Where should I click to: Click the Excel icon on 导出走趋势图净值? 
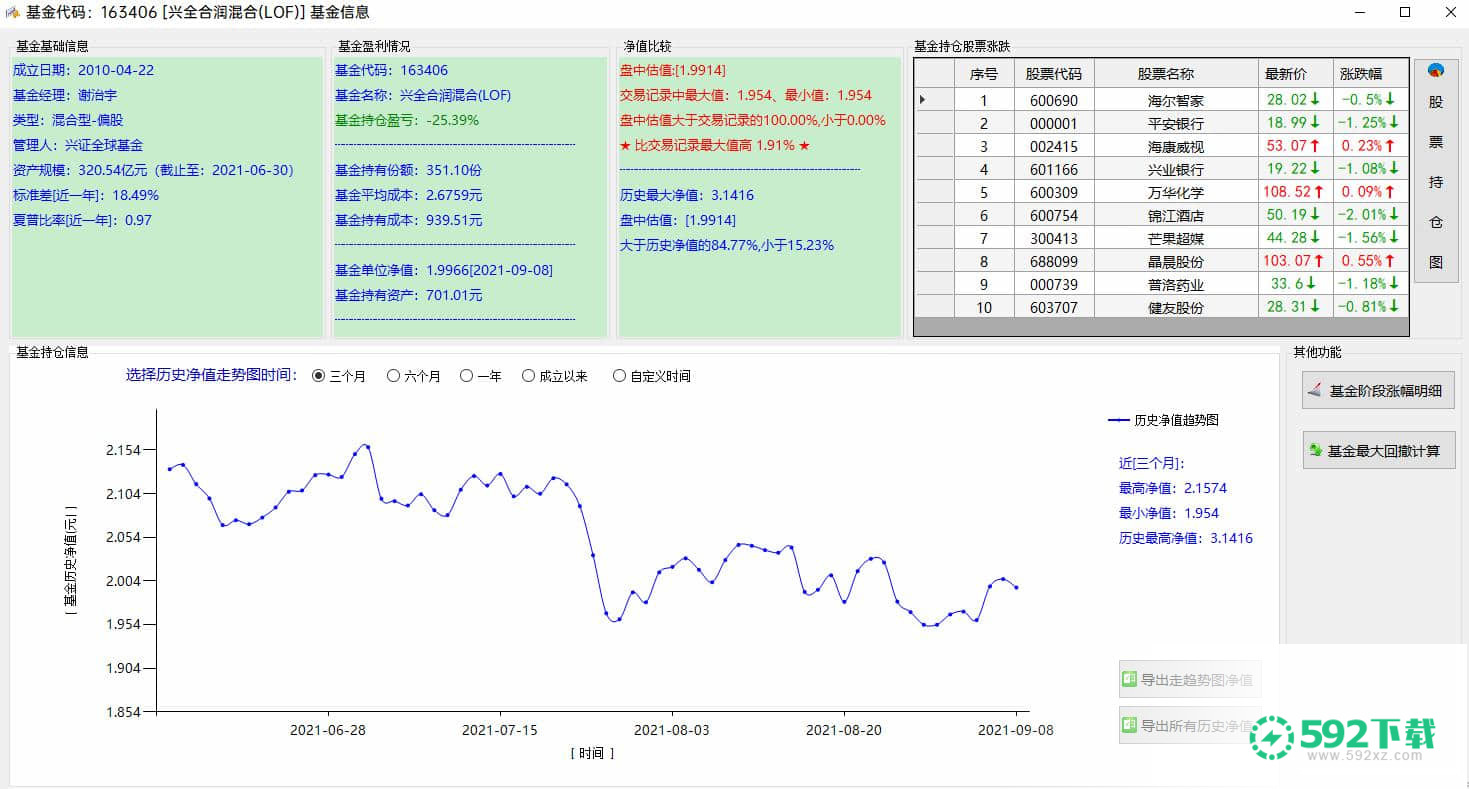[x=1130, y=679]
